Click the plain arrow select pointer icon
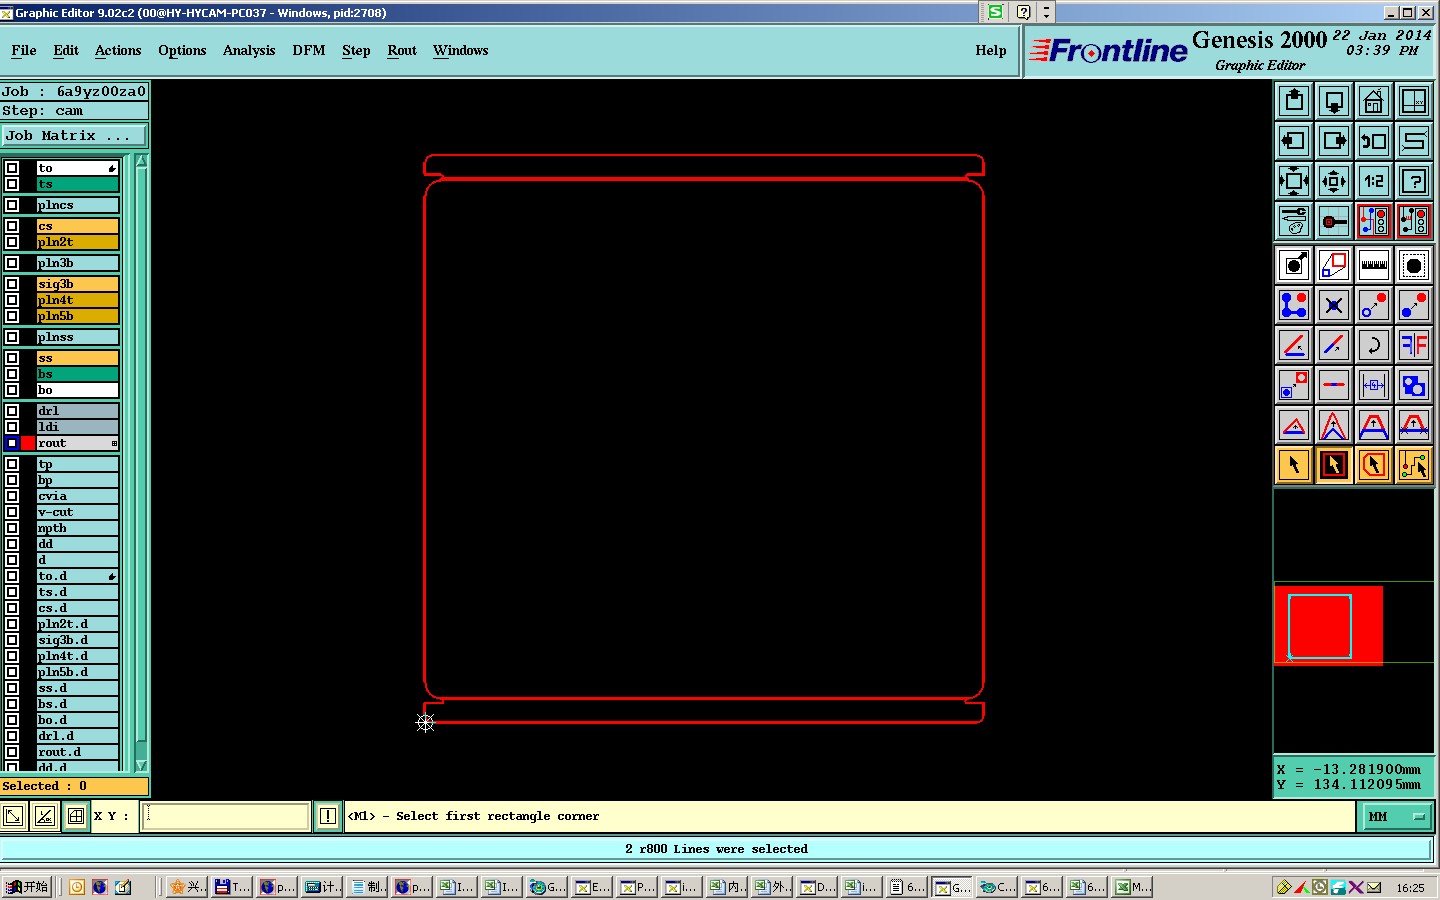 tap(1294, 465)
